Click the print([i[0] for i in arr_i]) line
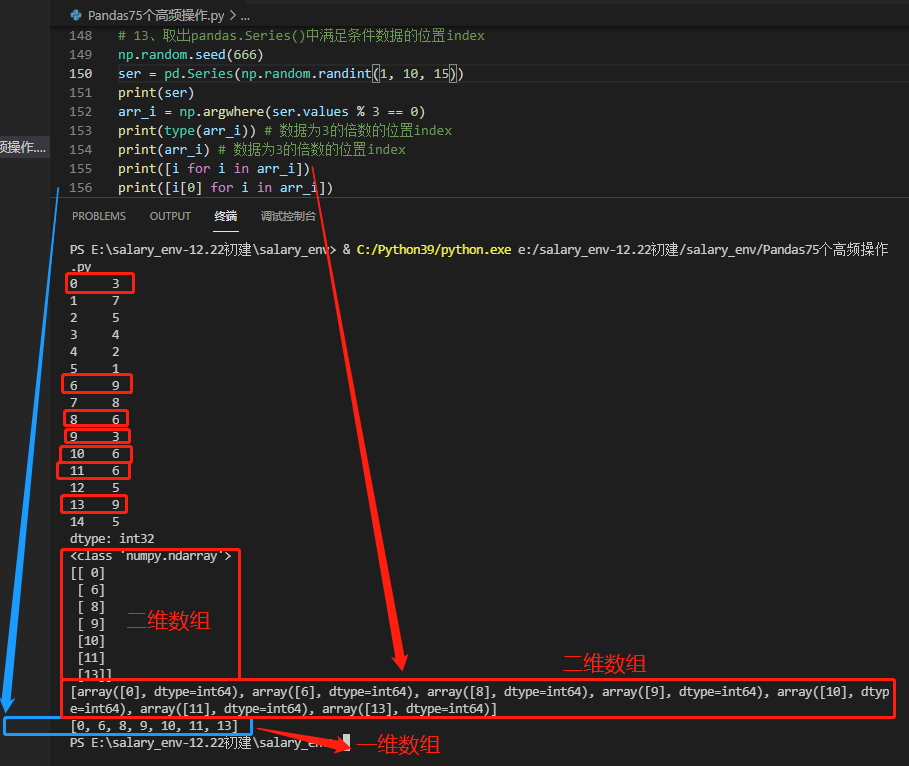This screenshot has width=909, height=766. (x=226, y=188)
